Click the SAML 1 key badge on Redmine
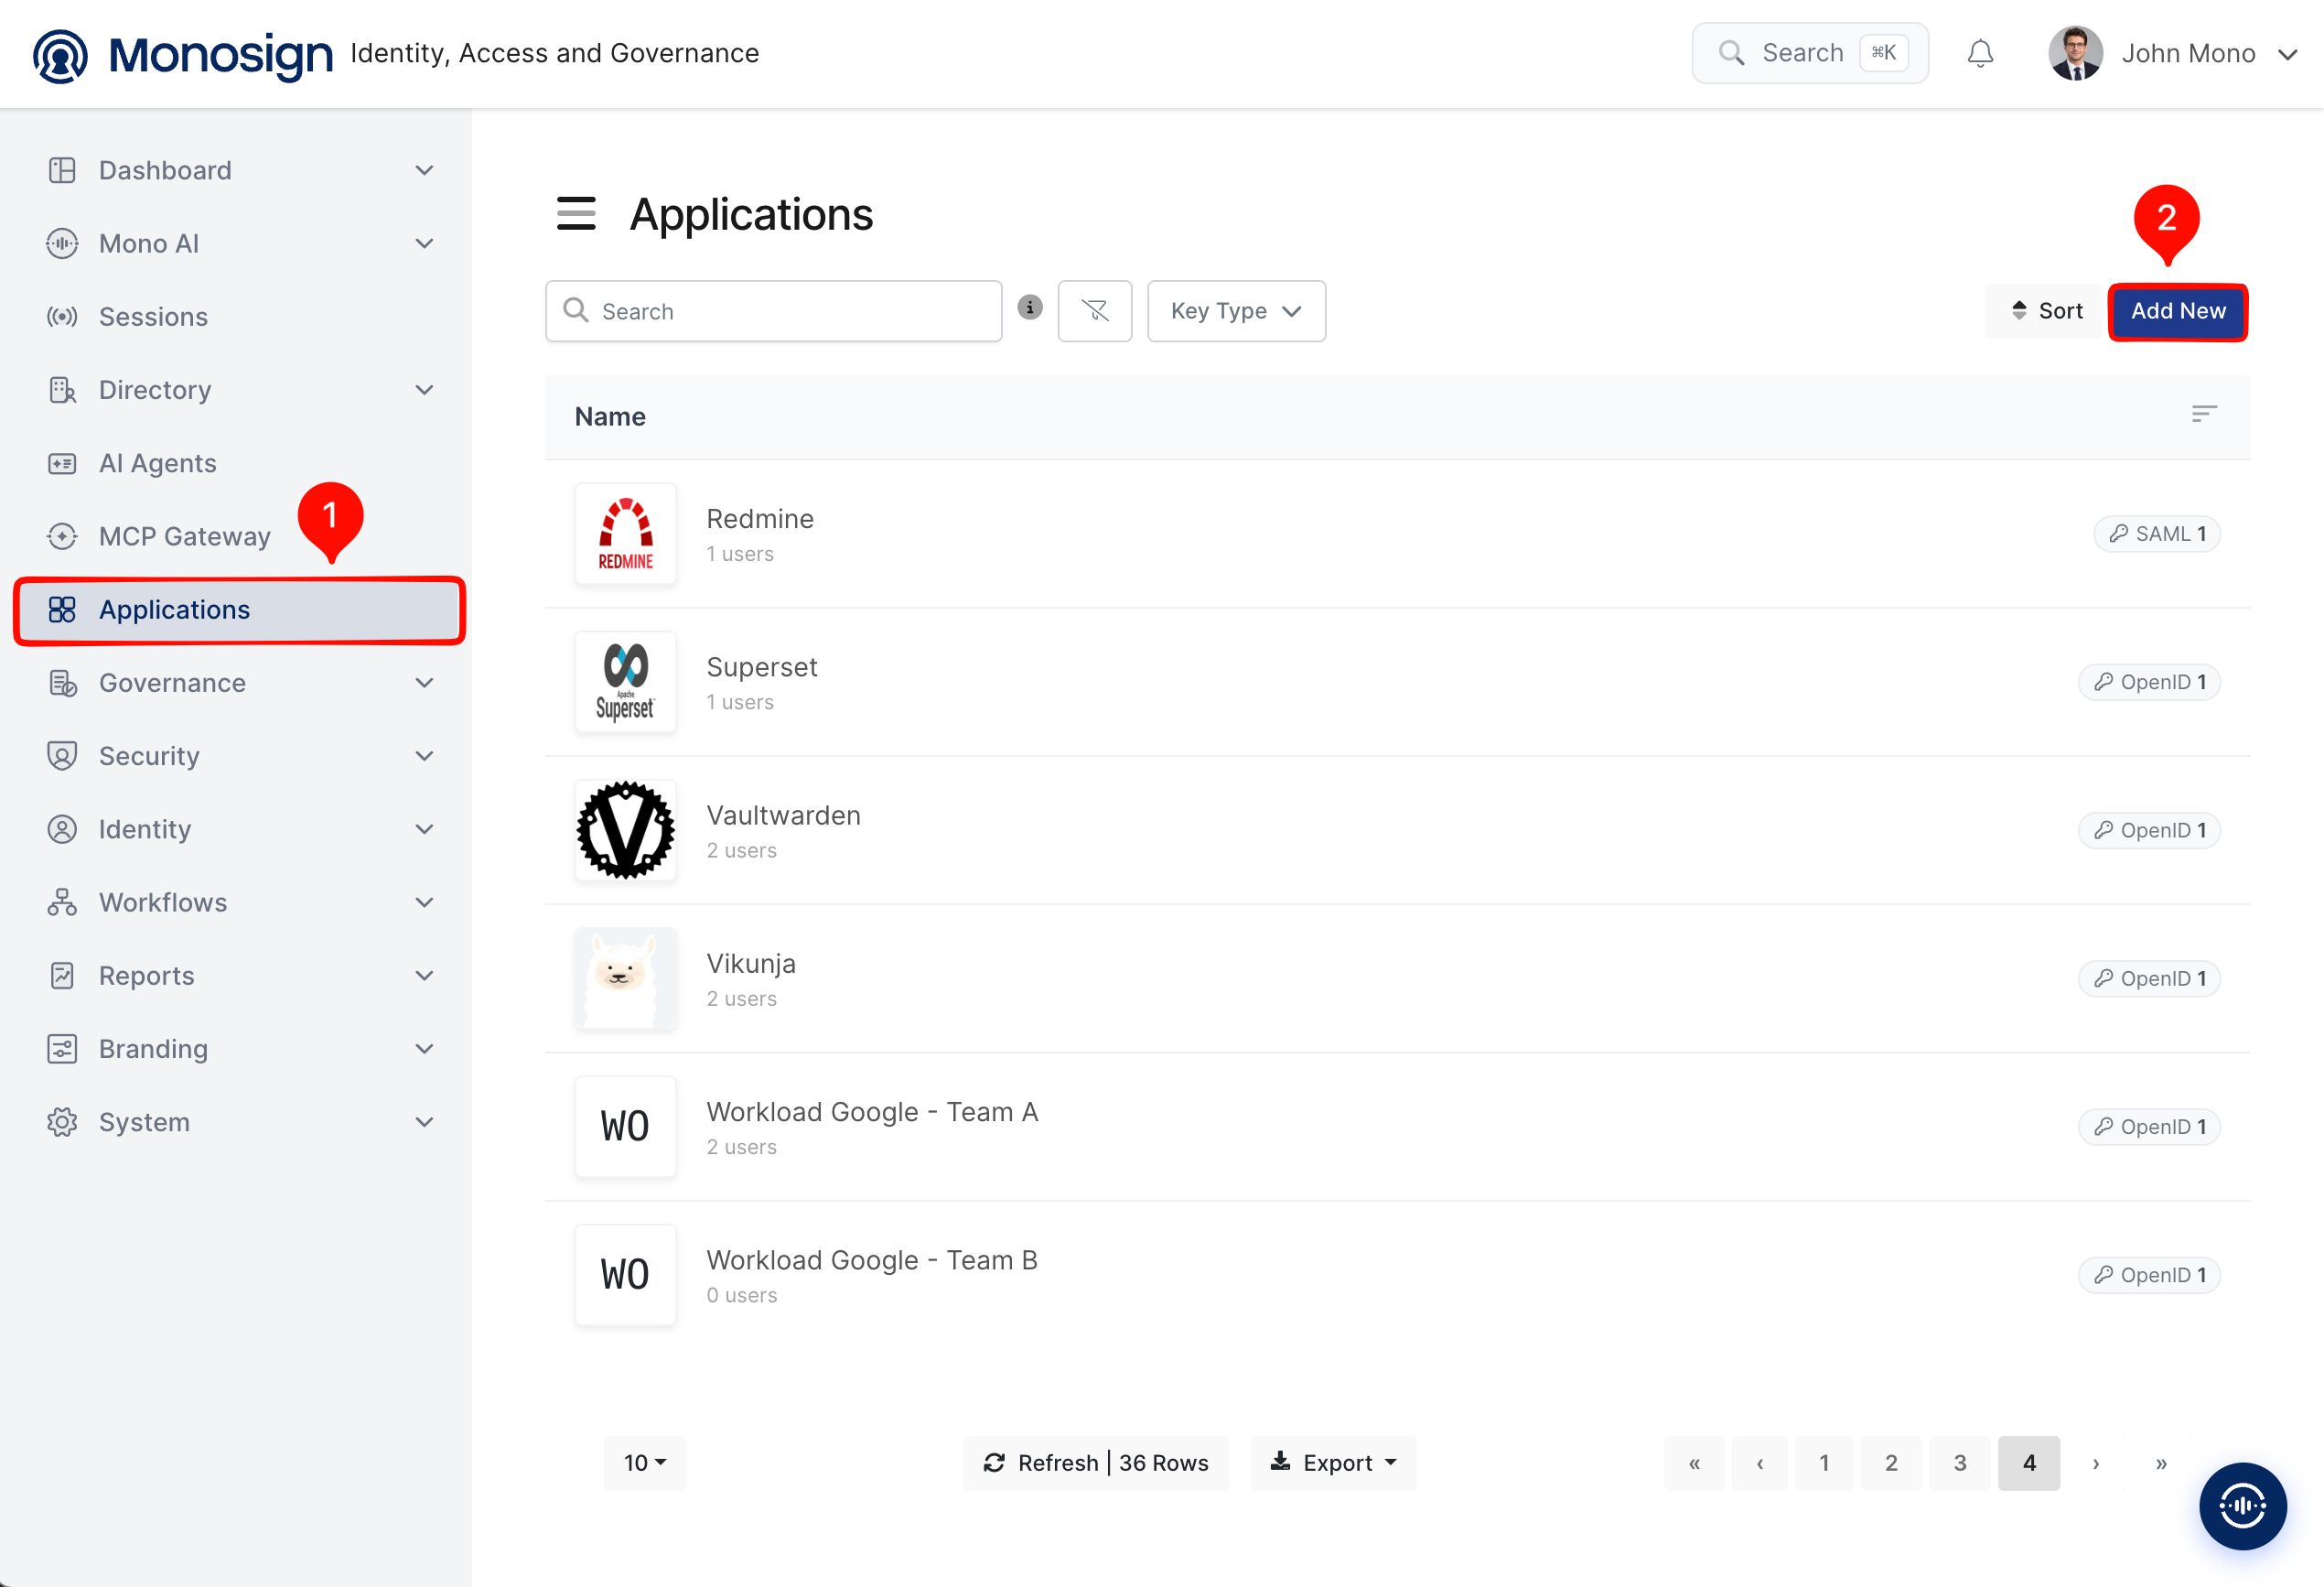The image size is (2324, 1587). [x=2157, y=534]
